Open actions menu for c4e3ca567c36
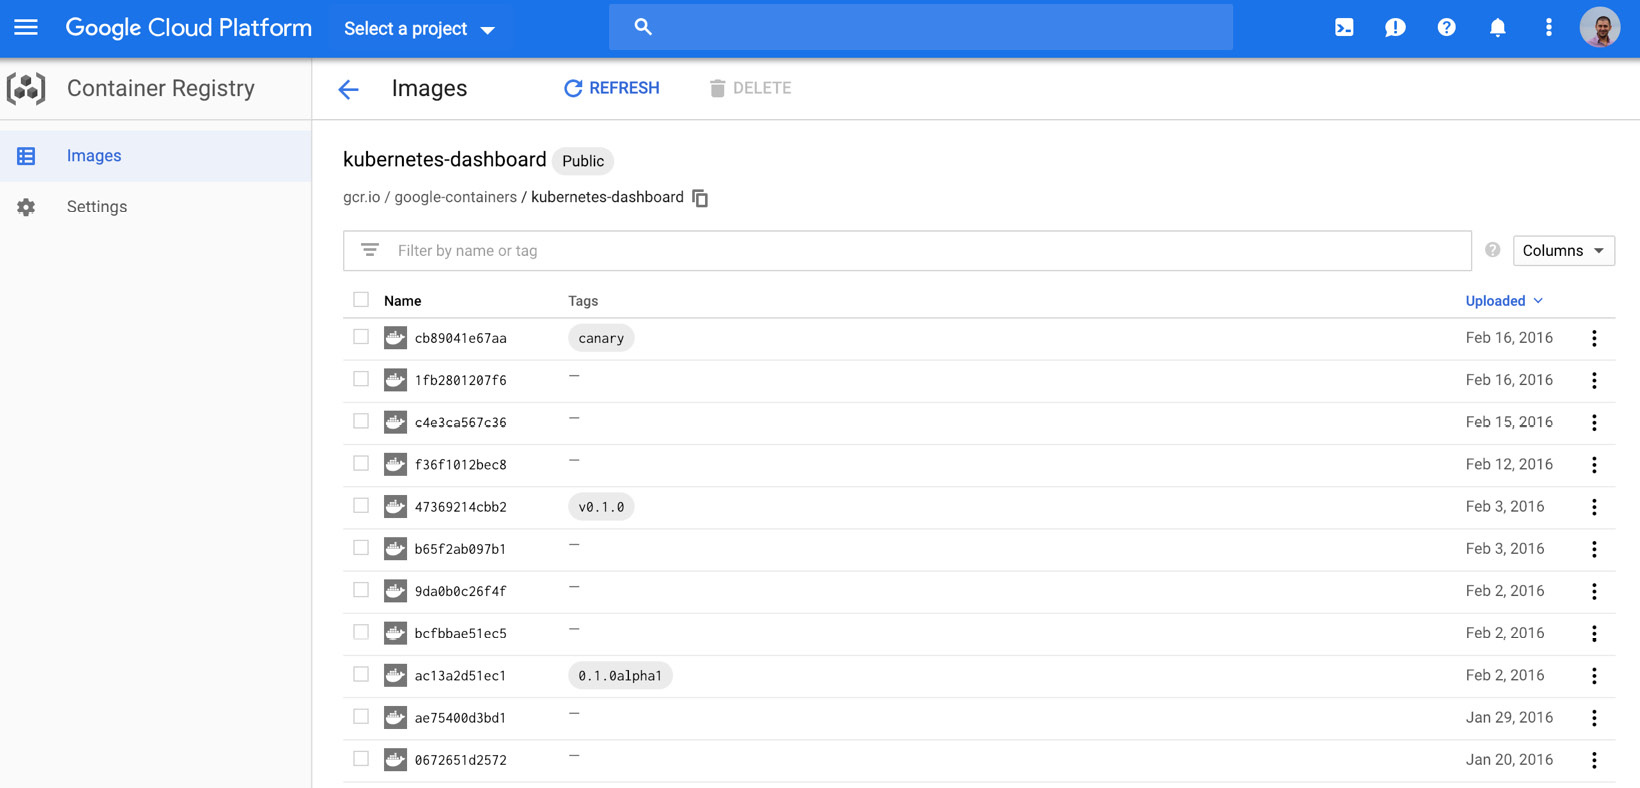Image resolution: width=1640 pixels, height=788 pixels. point(1594,422)
